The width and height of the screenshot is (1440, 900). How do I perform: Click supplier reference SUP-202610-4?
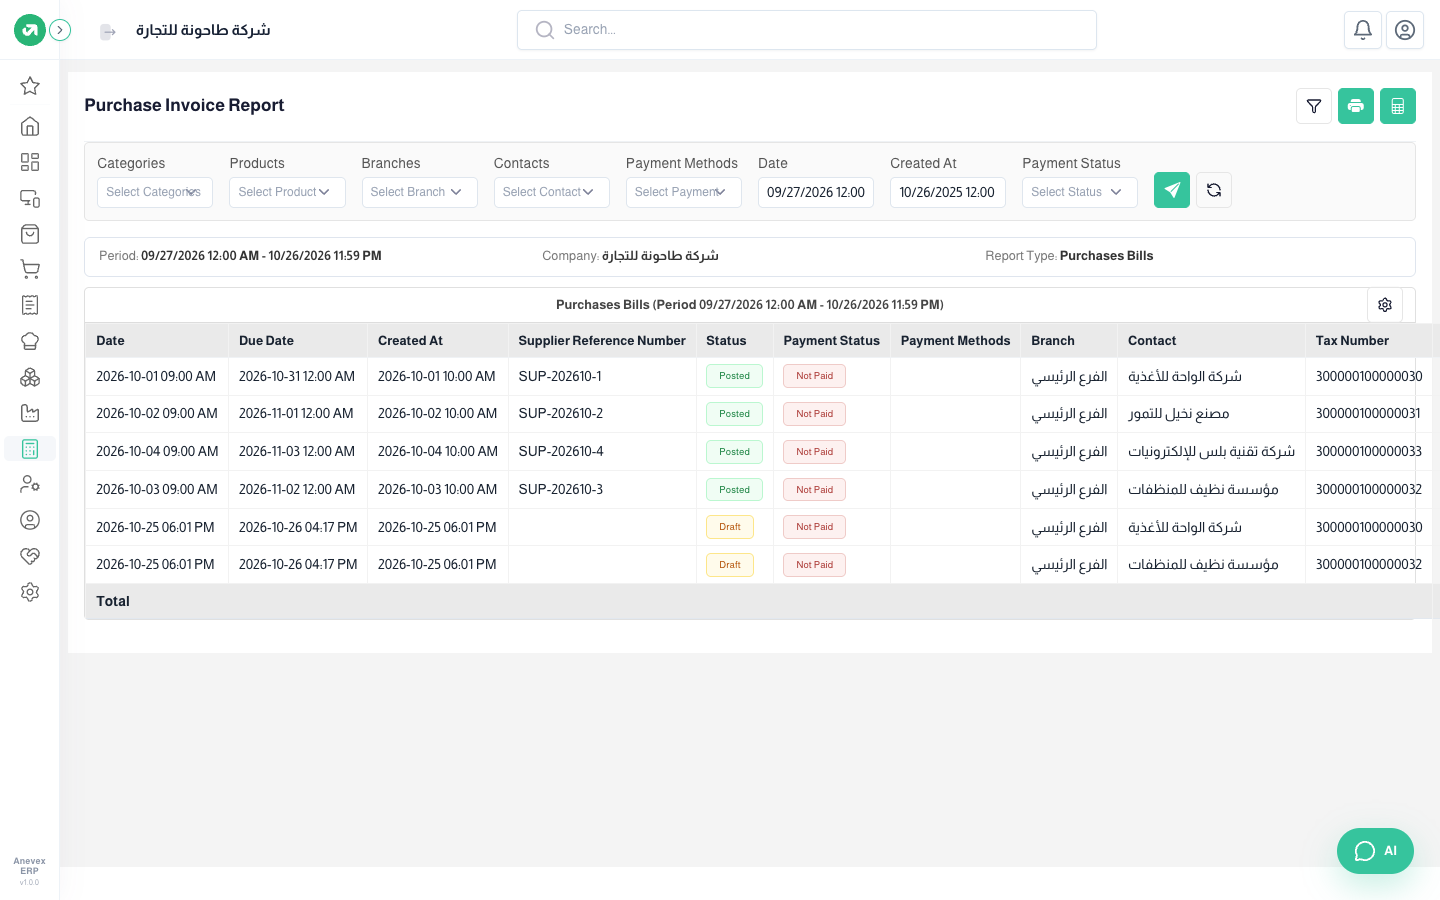tap(561, 452)
